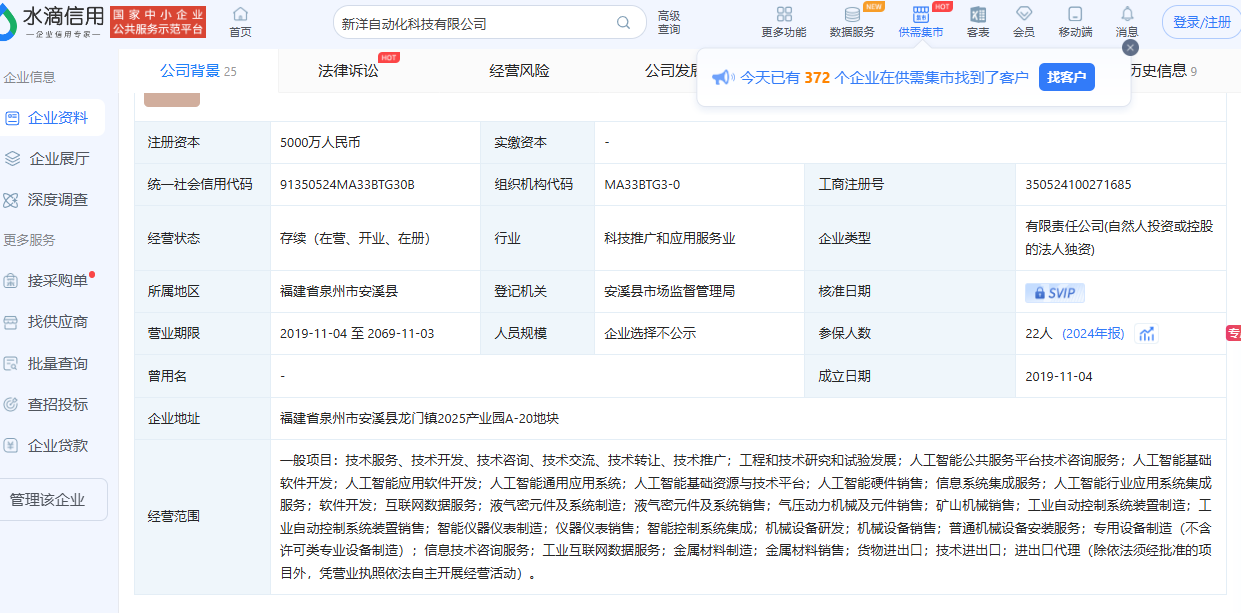This screenshot has height=613, width=1241.
Task: Select 公司背景 tab
Action: [197, 71]
